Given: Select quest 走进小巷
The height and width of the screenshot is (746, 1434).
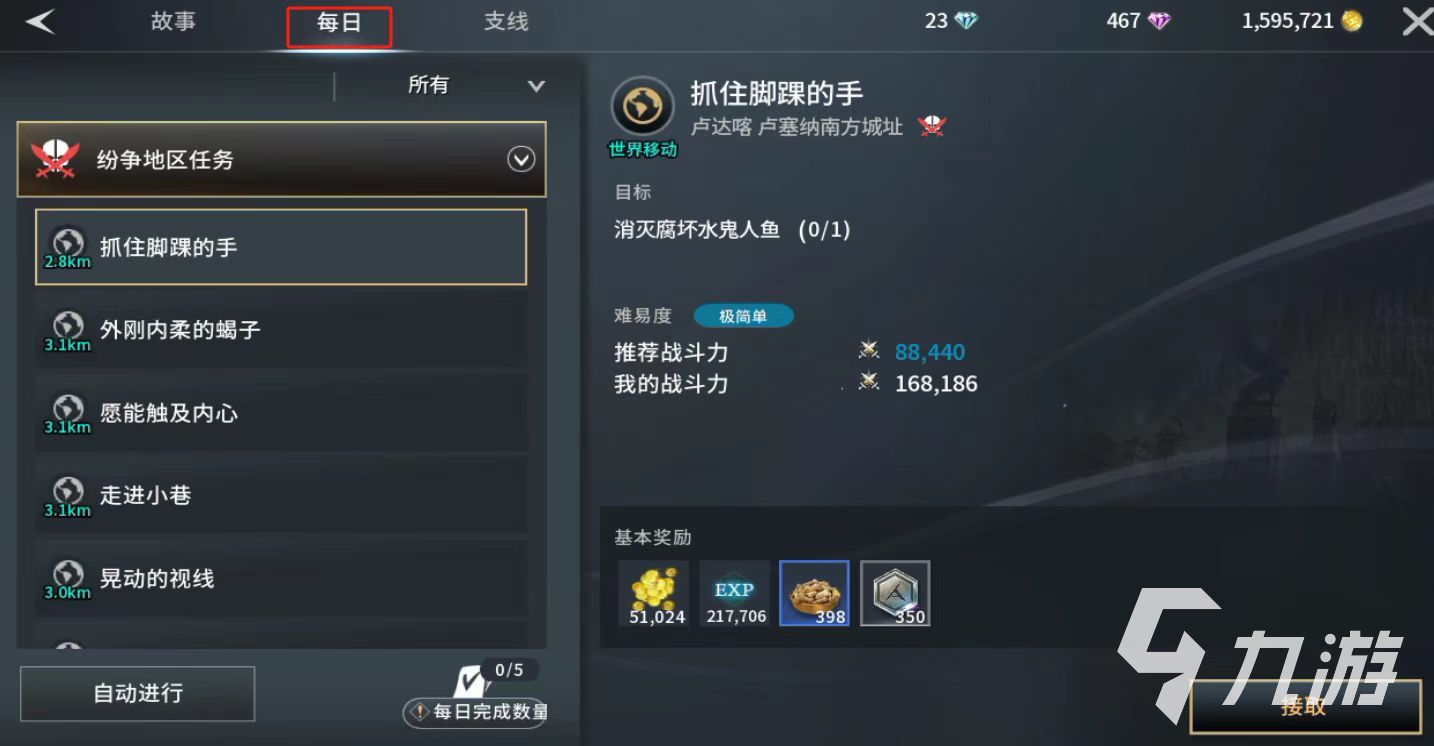Looking at the screenshot, I should (x=281, y=495).
